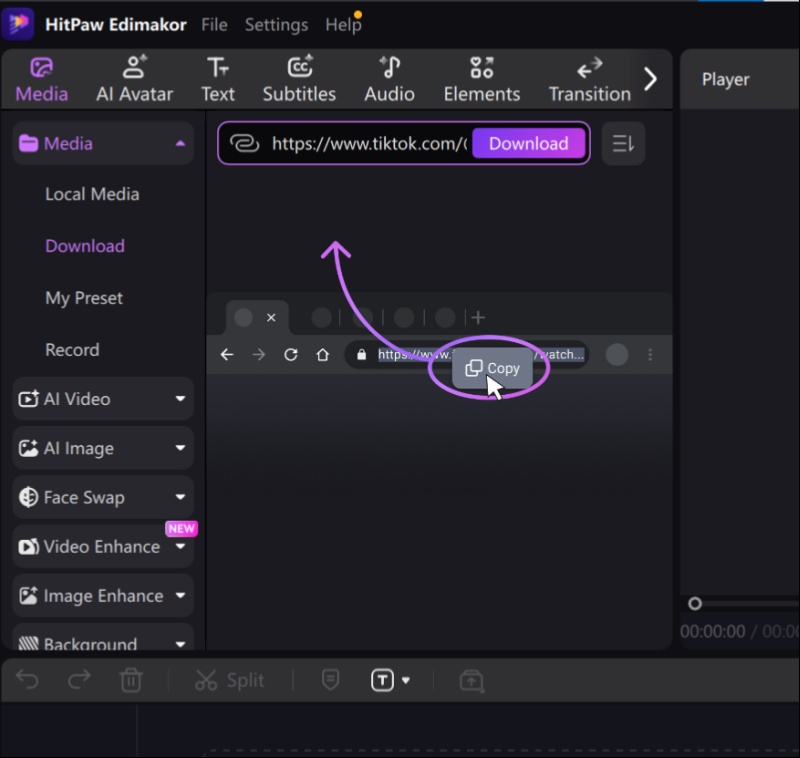The width and height of the screenshot is (800, 758).
Task: Open the Text tab
Action: [218, 80]
